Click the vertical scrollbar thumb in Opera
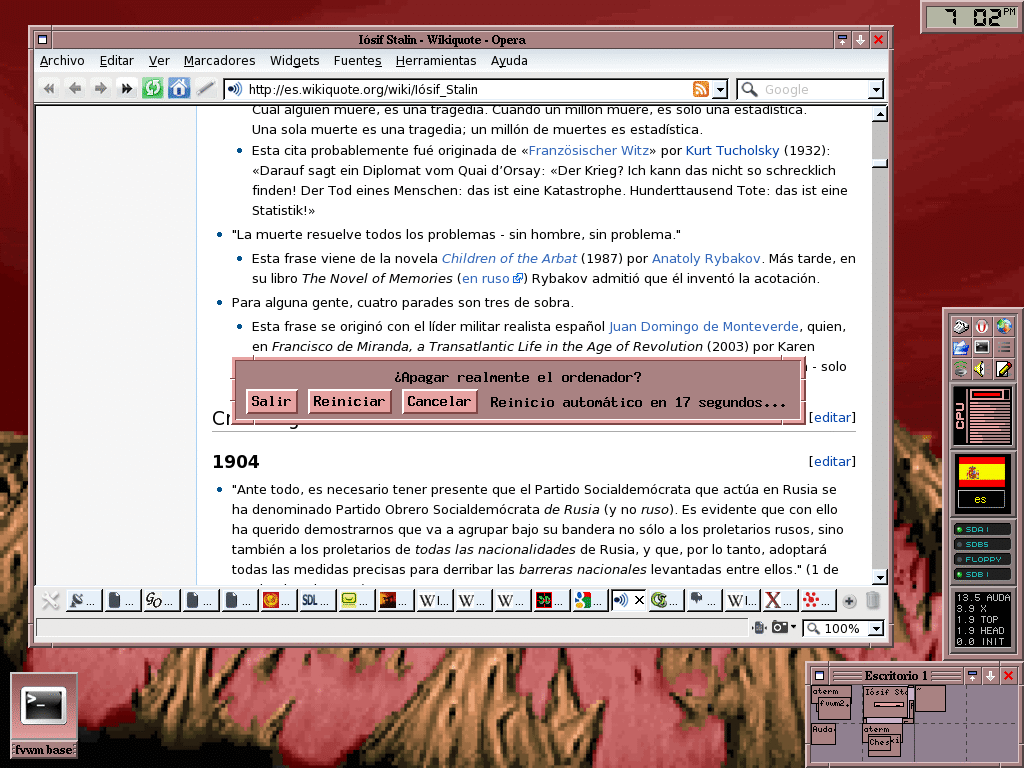 pyautogui.click(x=880, y=163)
